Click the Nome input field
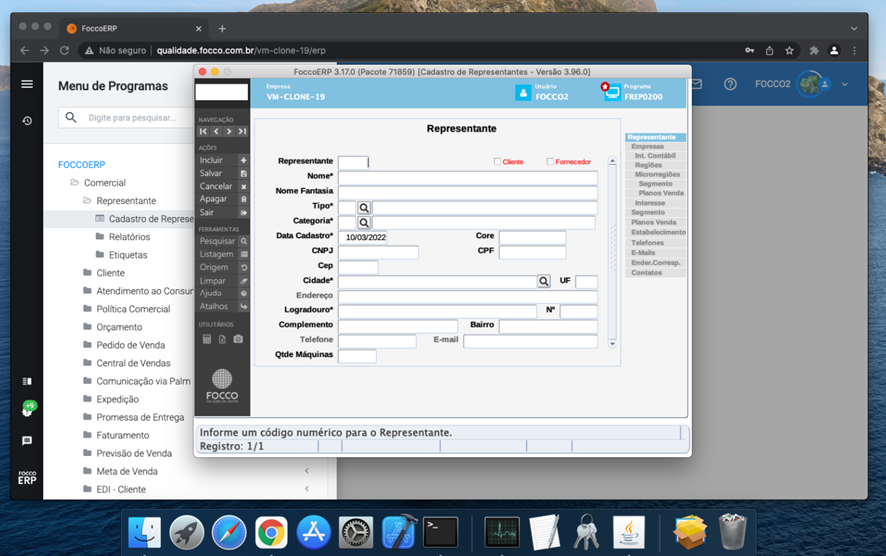Image resolution: width=886 pixels, height=556 pixels. [468, 178]
